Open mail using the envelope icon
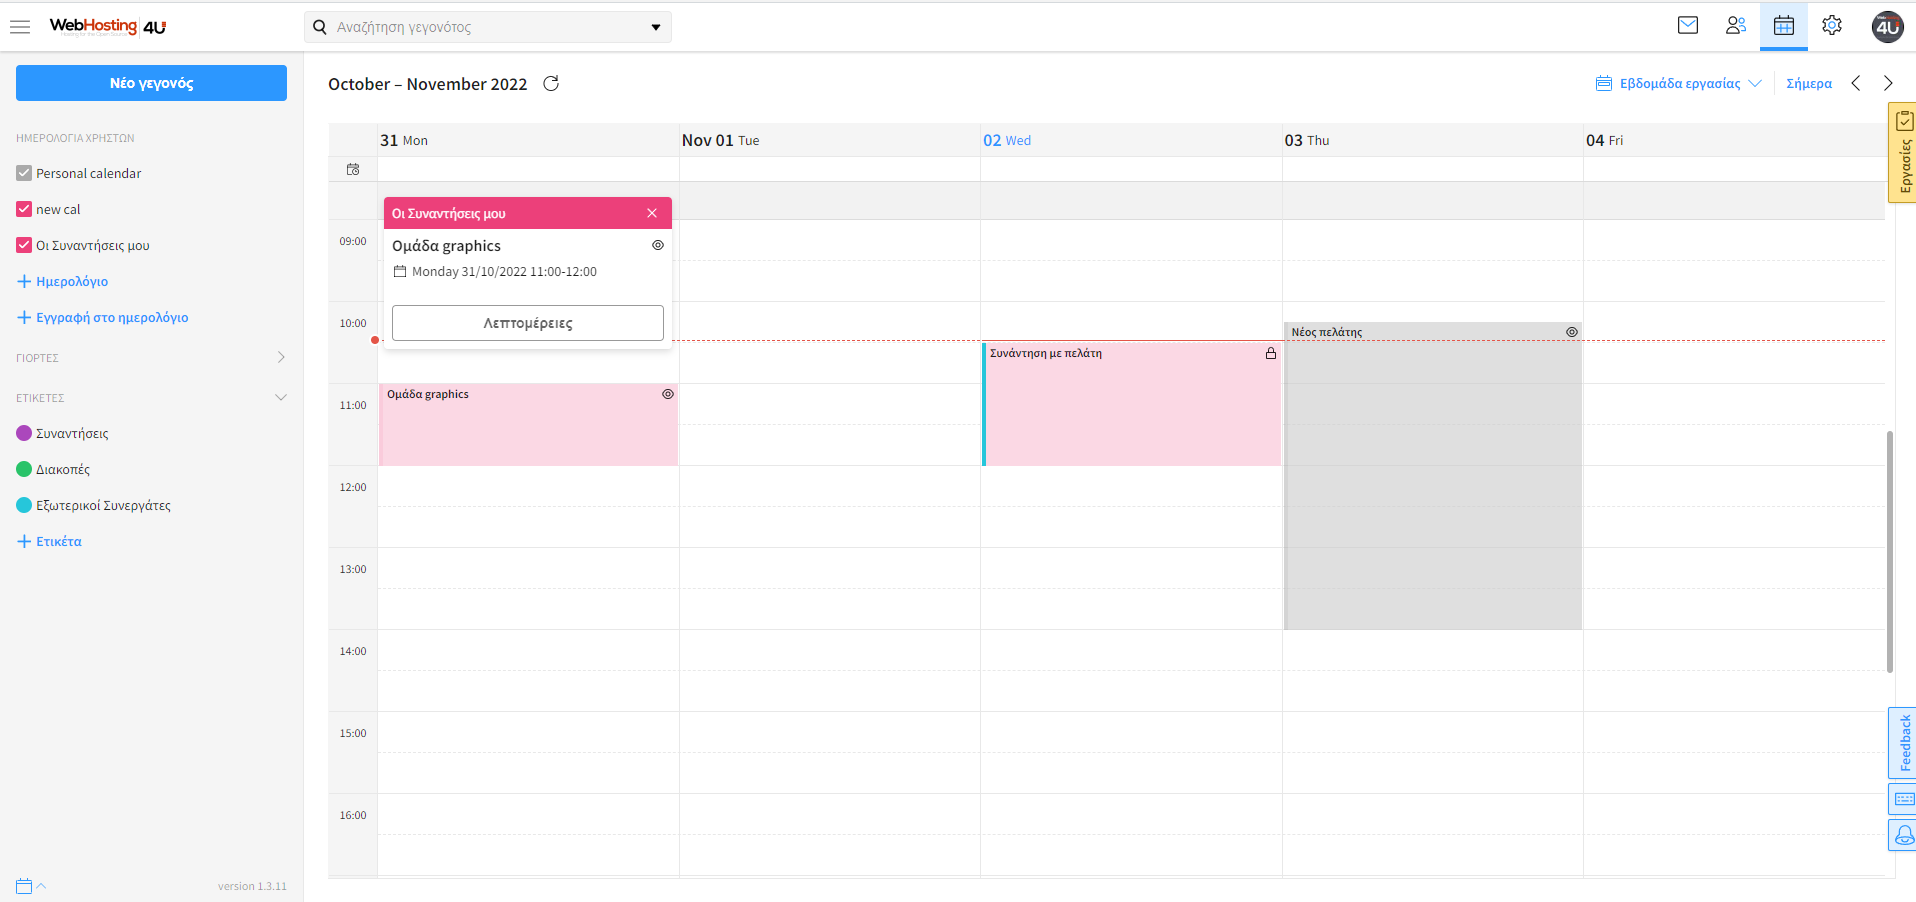 click(x=1688, y=25)
